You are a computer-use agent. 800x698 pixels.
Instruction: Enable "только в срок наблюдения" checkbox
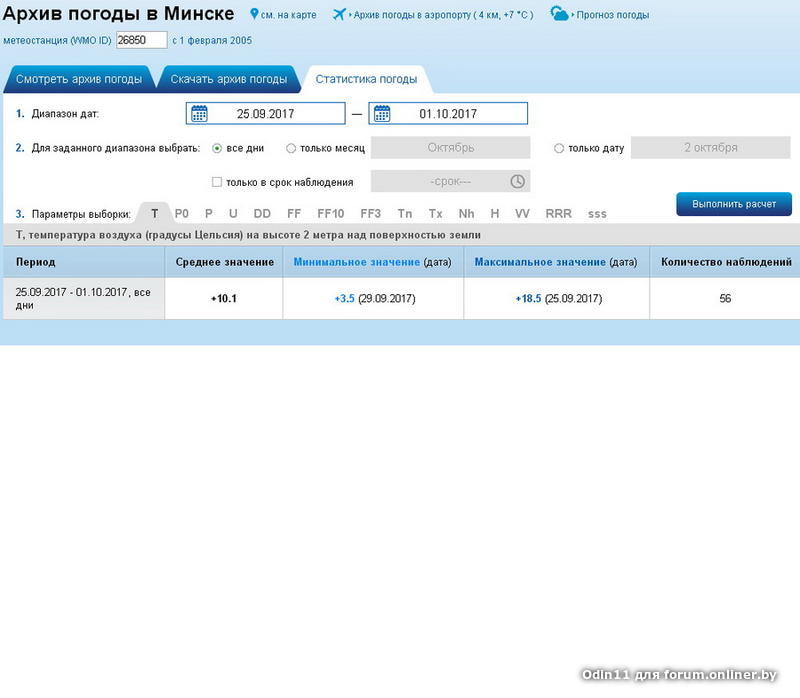[x=217, y=182]
